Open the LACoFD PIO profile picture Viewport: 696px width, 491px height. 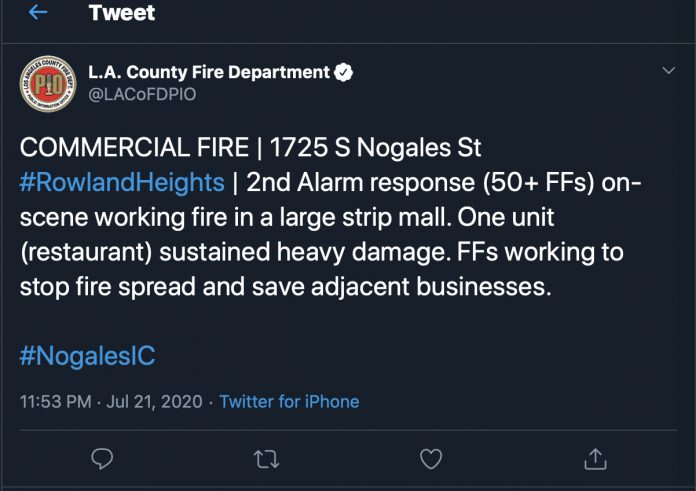click(48, 84)
